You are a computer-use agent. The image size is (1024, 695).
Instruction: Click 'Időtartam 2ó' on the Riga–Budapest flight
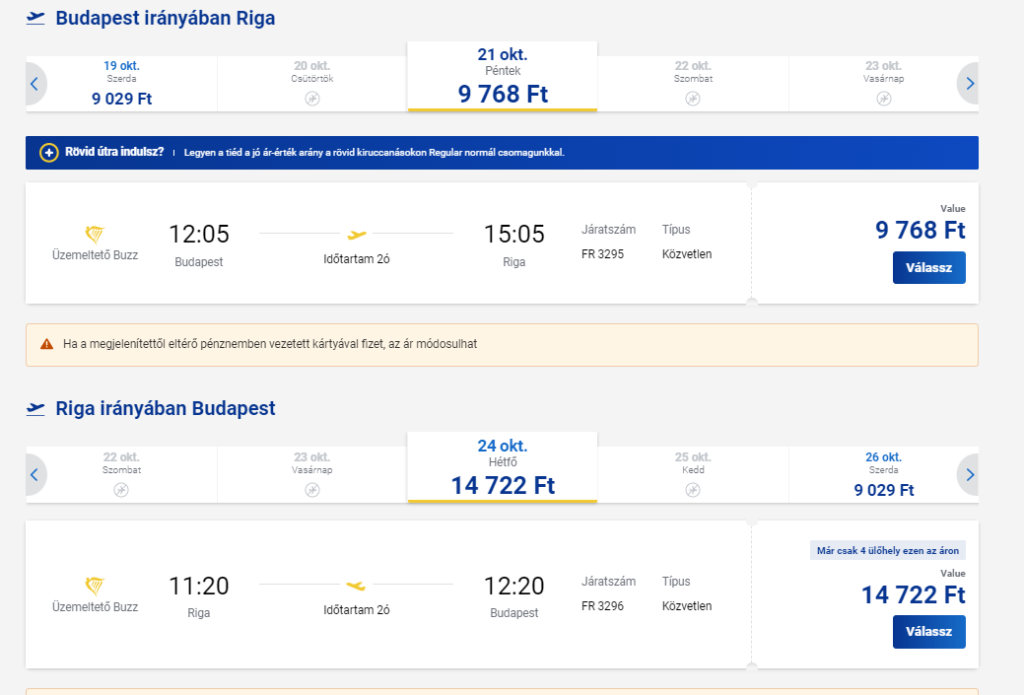tap(357, 610)
